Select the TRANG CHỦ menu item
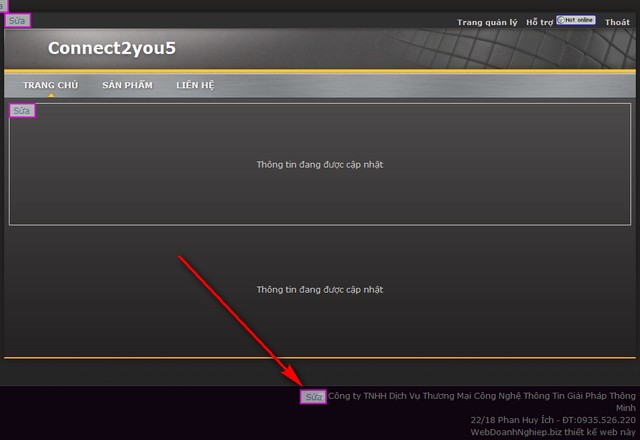 pyautogui.click(x=50, y=85)
